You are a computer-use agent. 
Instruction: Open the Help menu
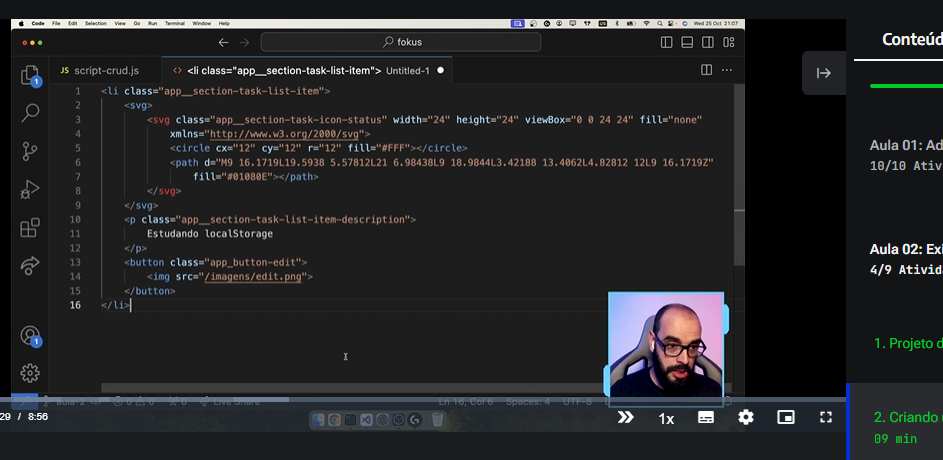click(224, 23)
